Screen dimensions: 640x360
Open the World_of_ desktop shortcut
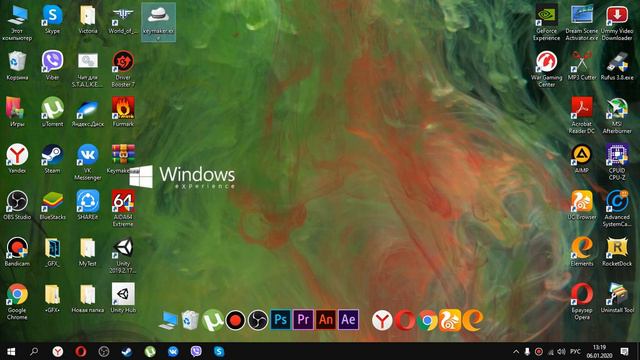123,19
